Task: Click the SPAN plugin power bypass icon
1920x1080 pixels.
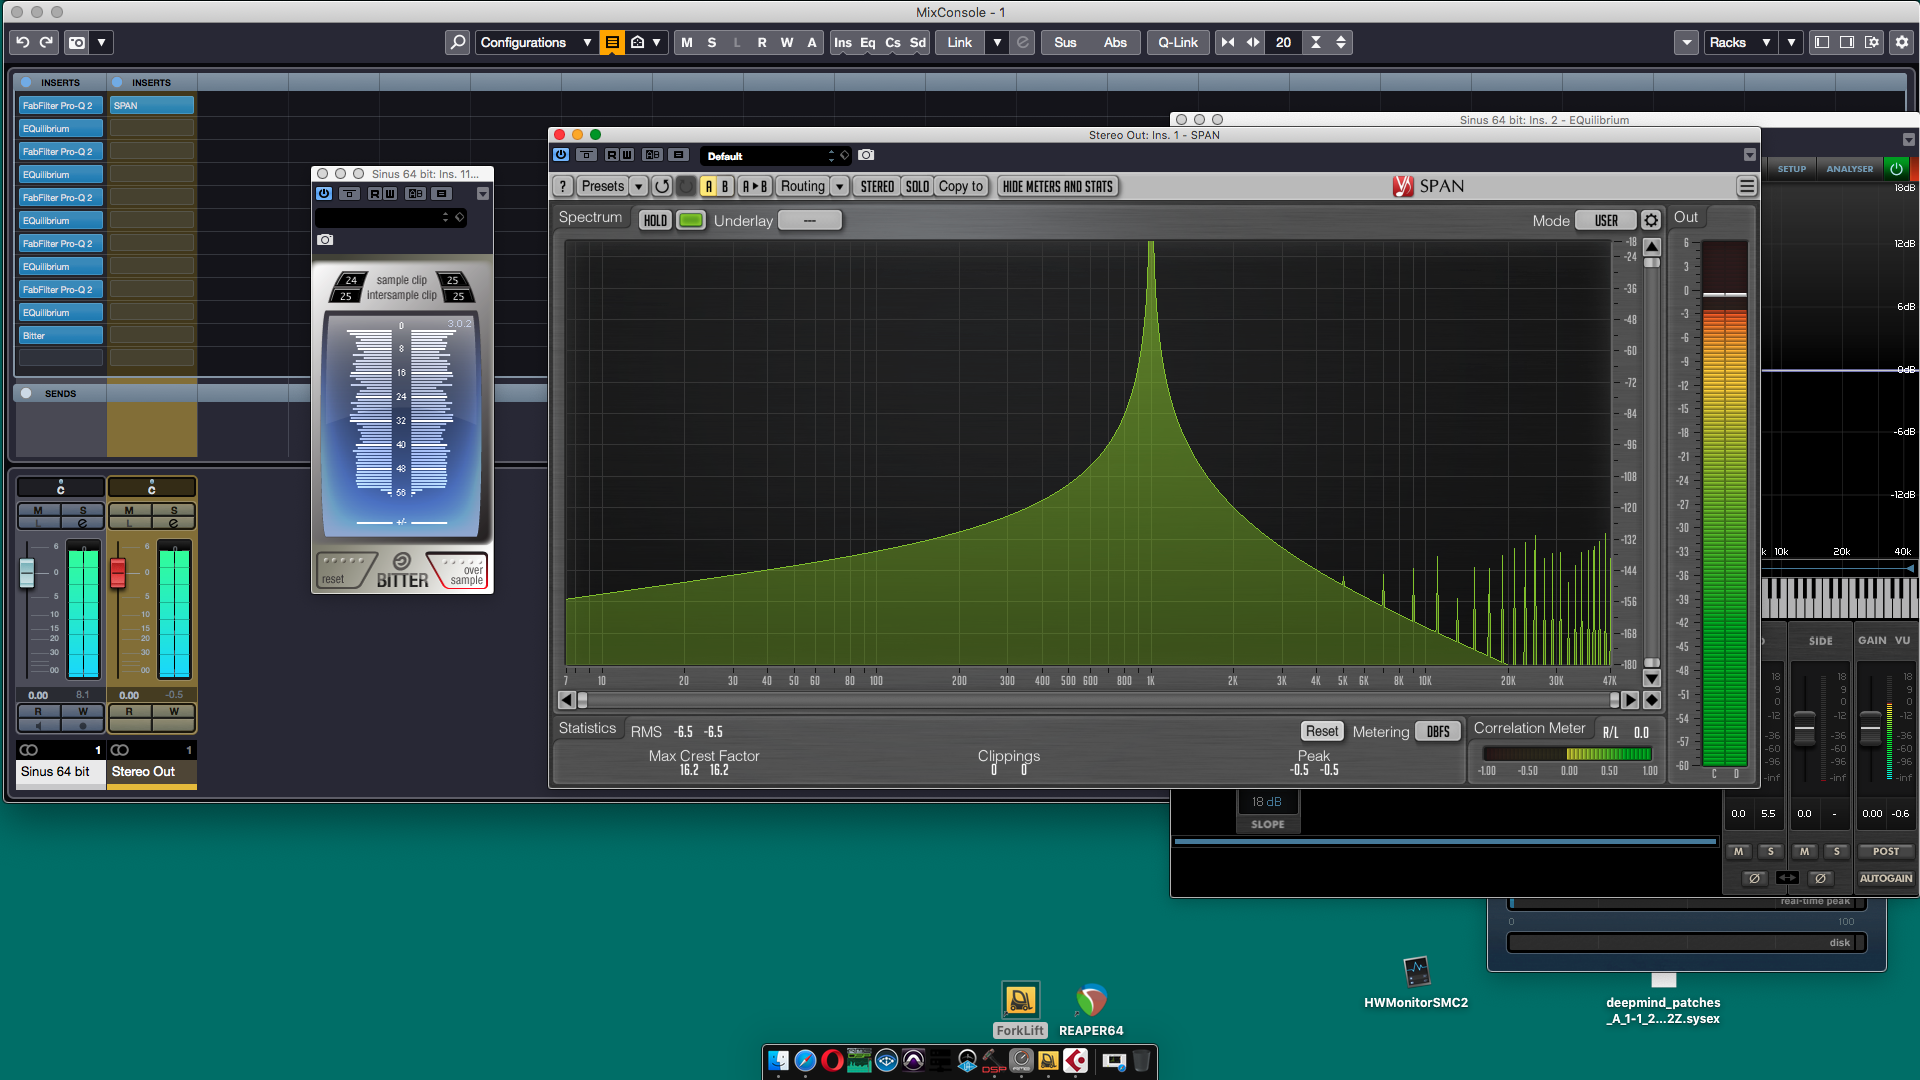Action: point(561,155)
